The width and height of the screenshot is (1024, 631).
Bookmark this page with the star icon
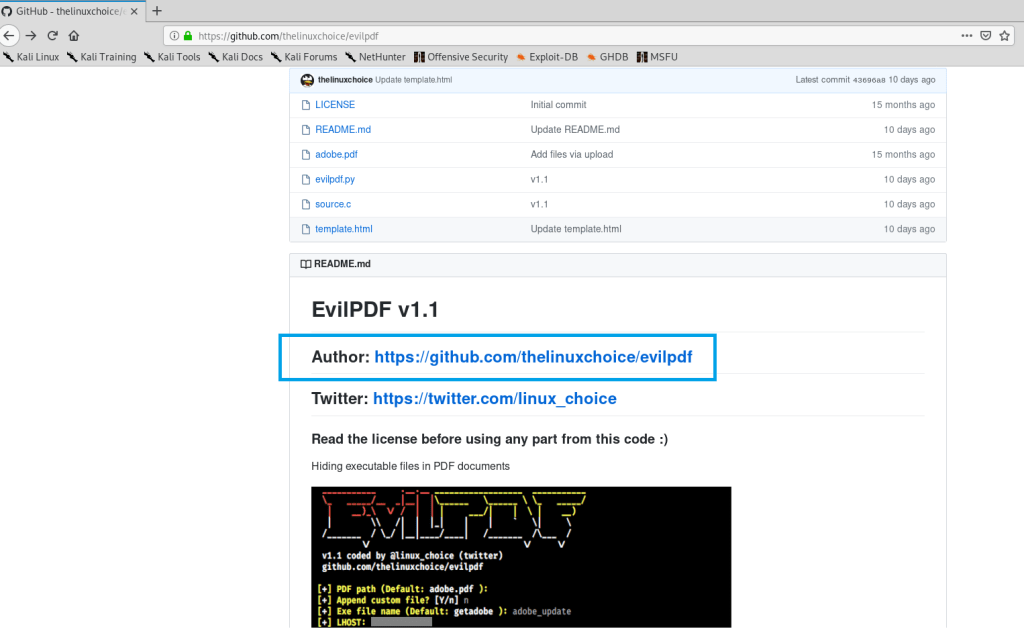pos(1004,35)
